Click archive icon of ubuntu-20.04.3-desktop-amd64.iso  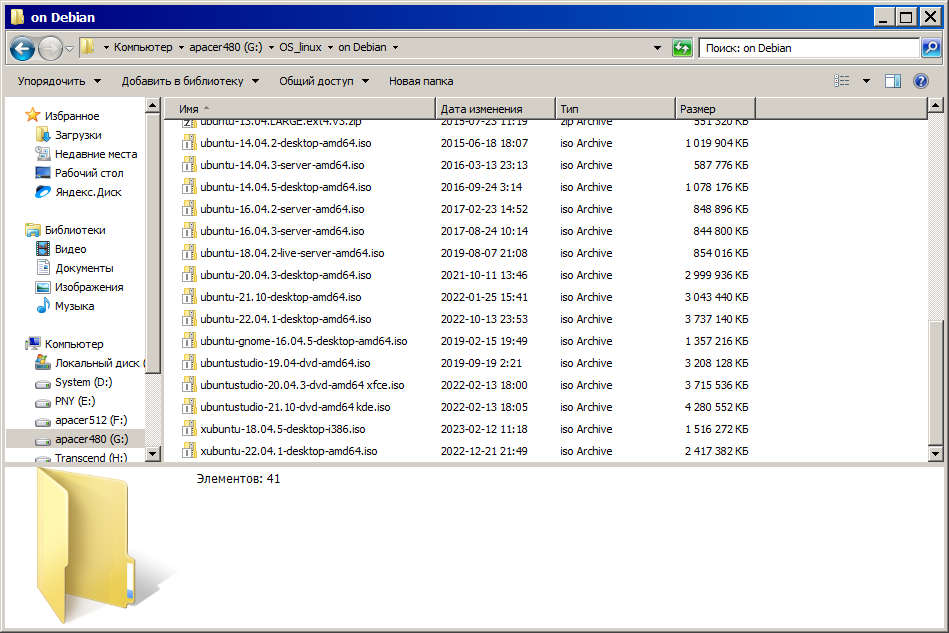189,275
